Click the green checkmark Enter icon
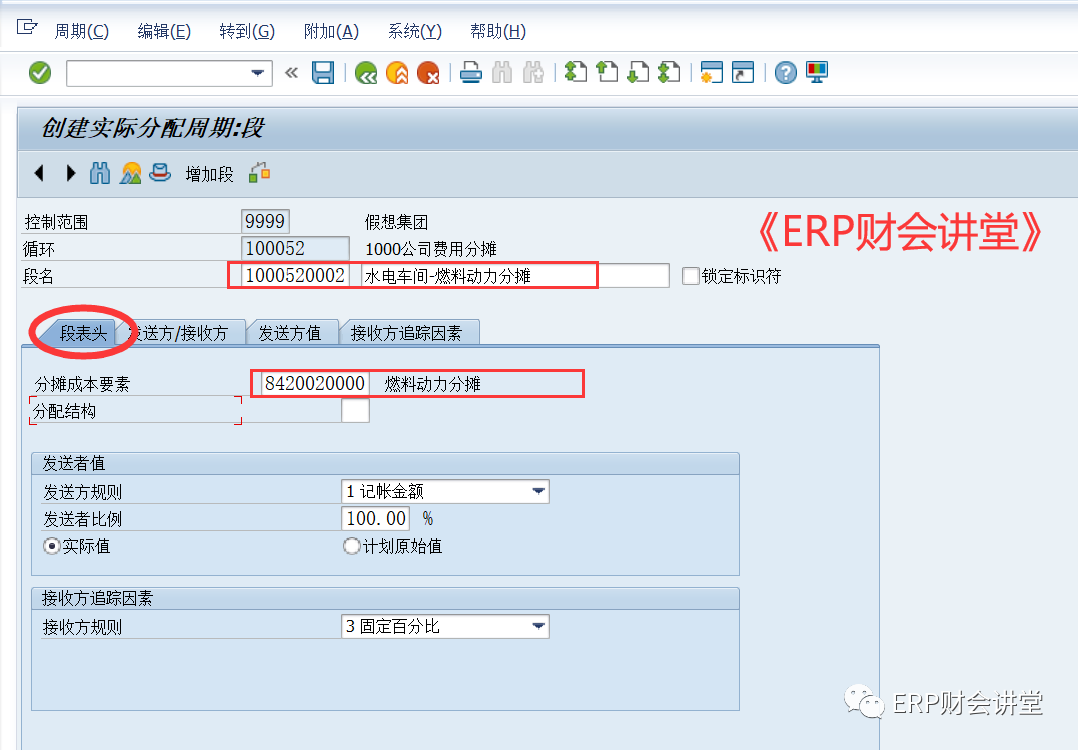Viewport: 1078px width, 750px height. (x=40, y=72)
